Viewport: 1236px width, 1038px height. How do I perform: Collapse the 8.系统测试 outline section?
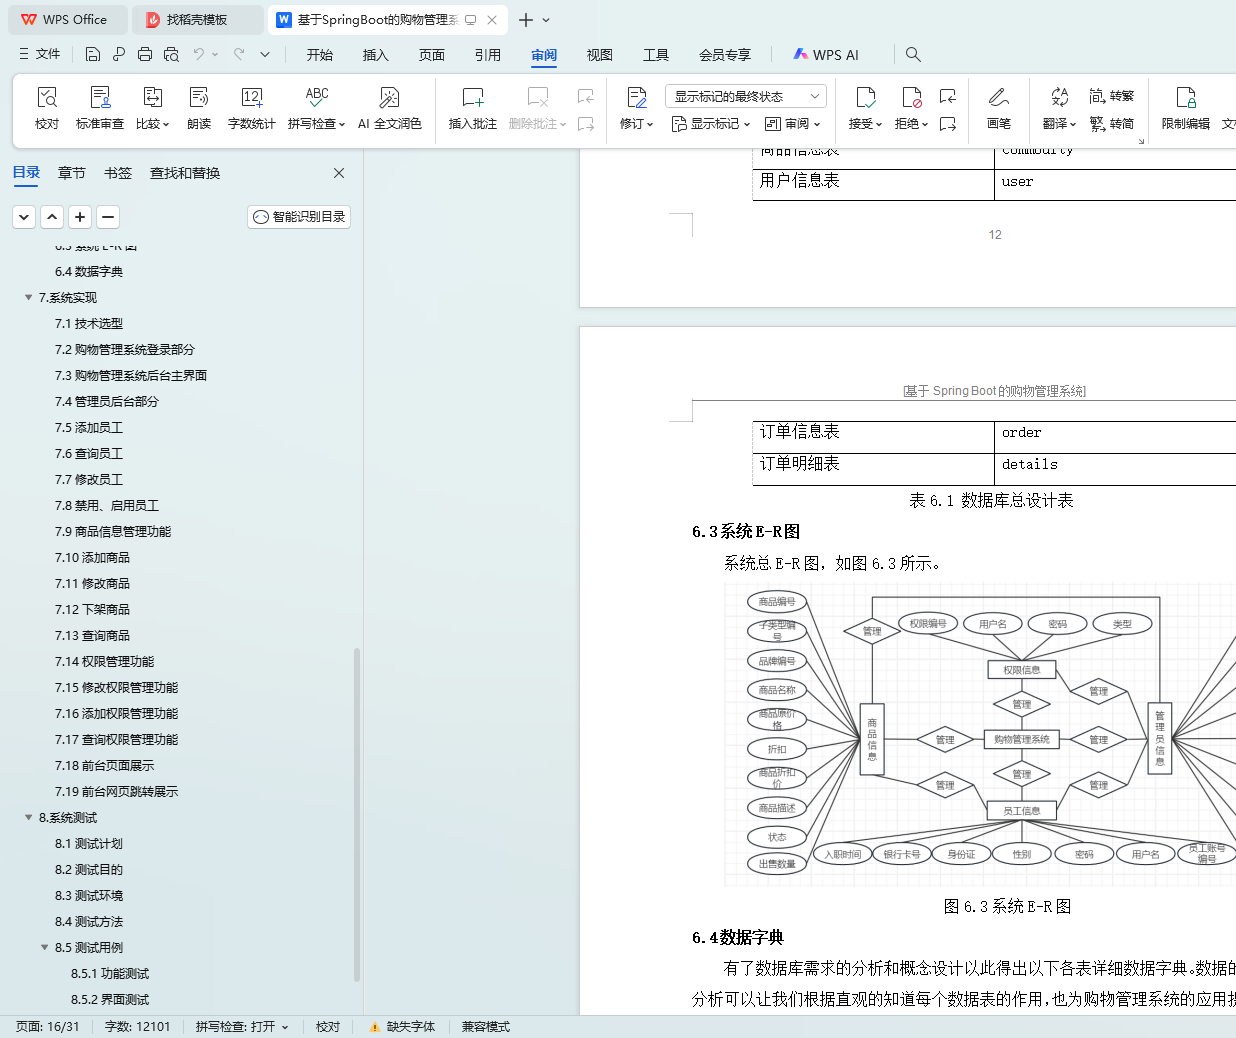pos(28,818)
